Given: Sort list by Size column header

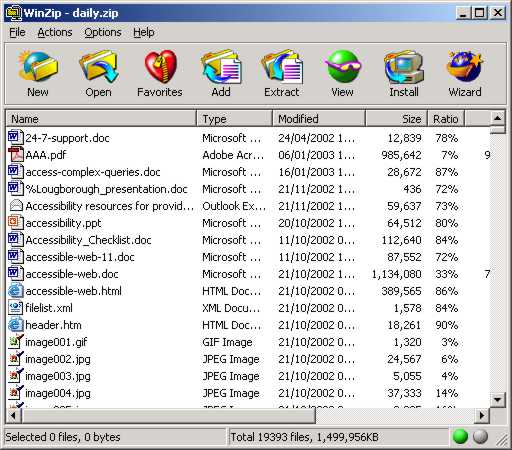Looking at the screenshot, I should [x=396, y=119].
